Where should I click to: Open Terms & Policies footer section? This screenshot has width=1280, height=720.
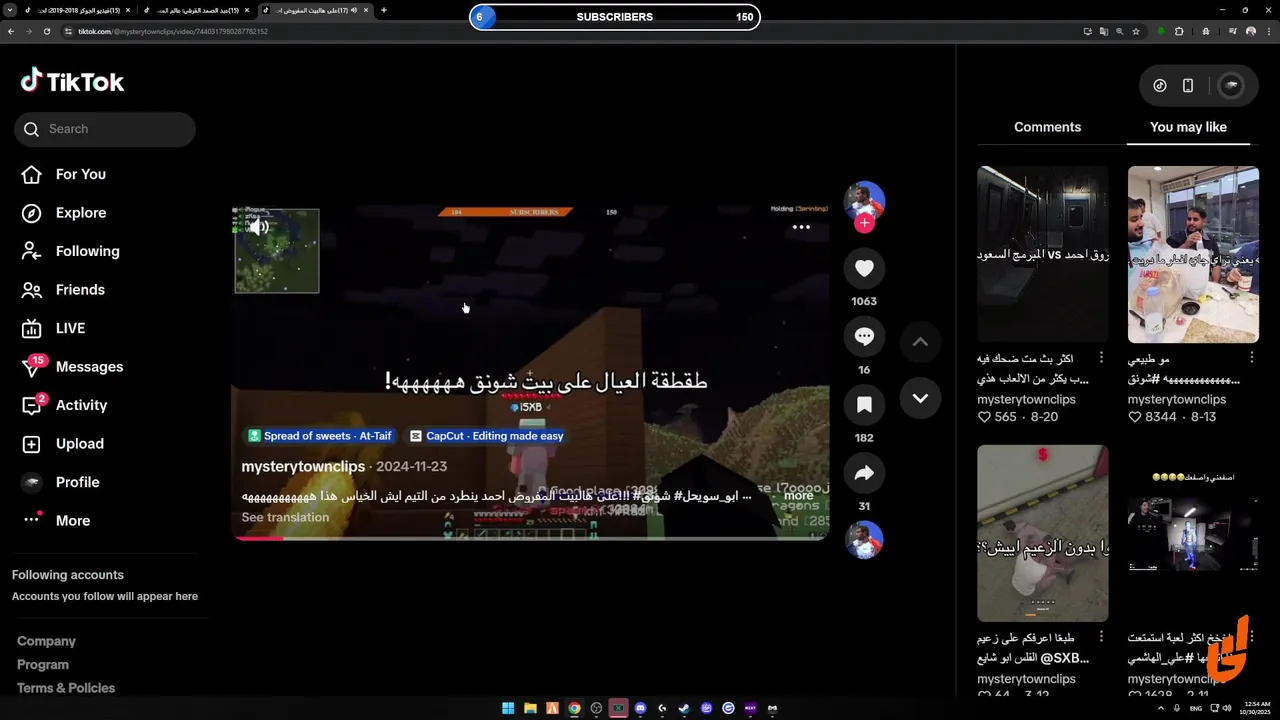pyautogui.click(x=66, y=688)
